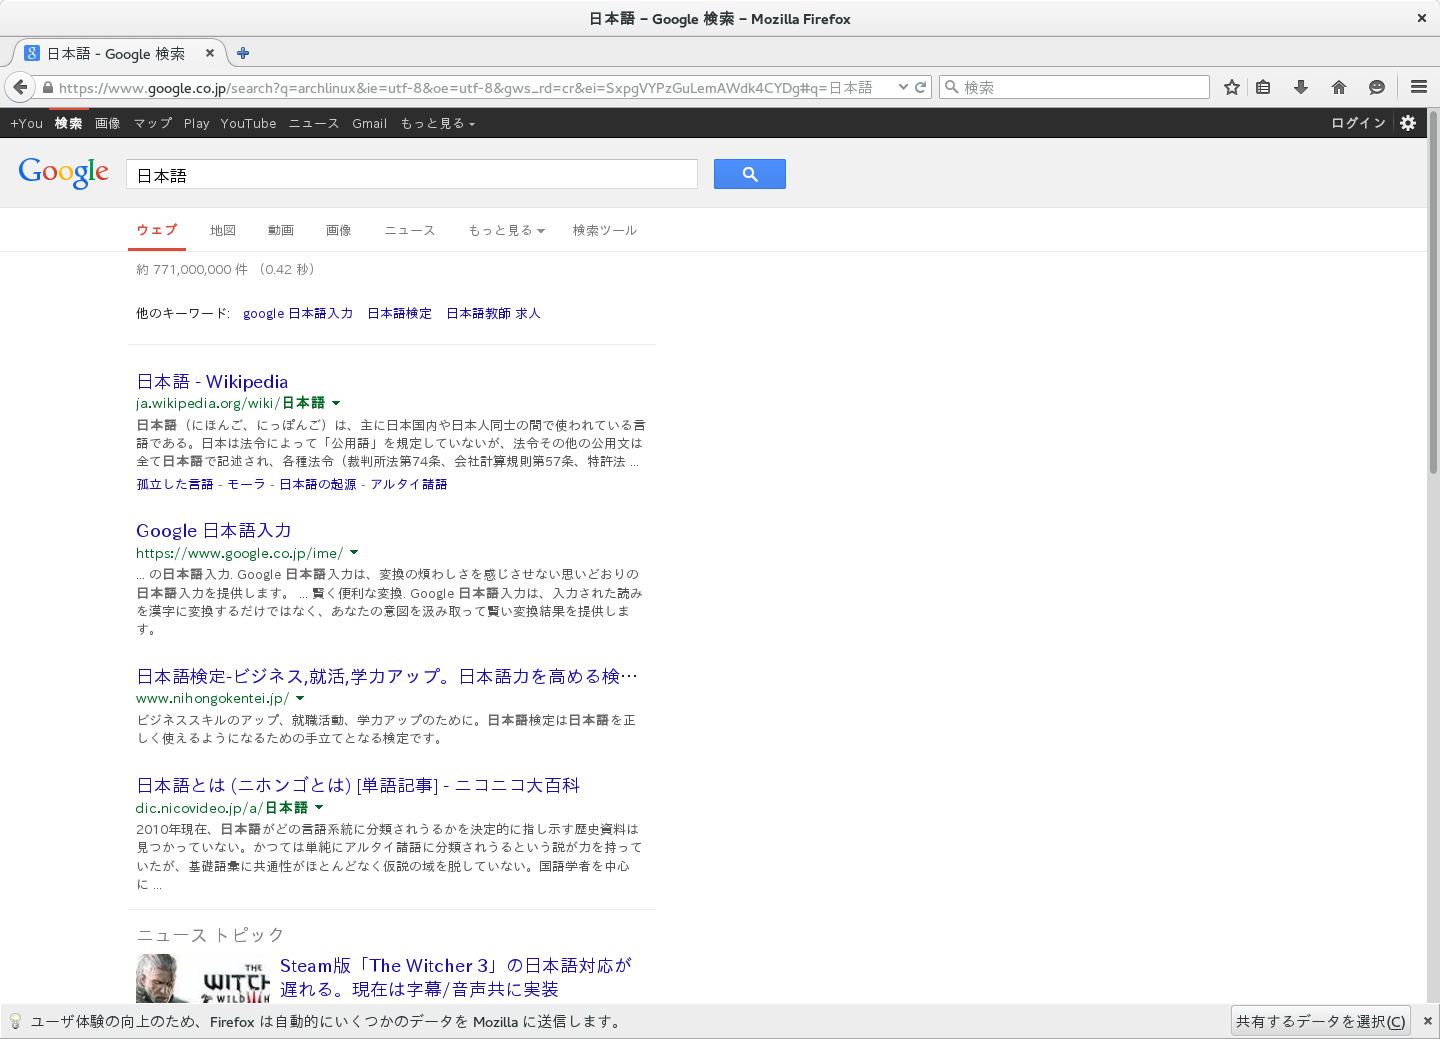
Task: Open the モーラ sitelink
Action: (246, 484)
